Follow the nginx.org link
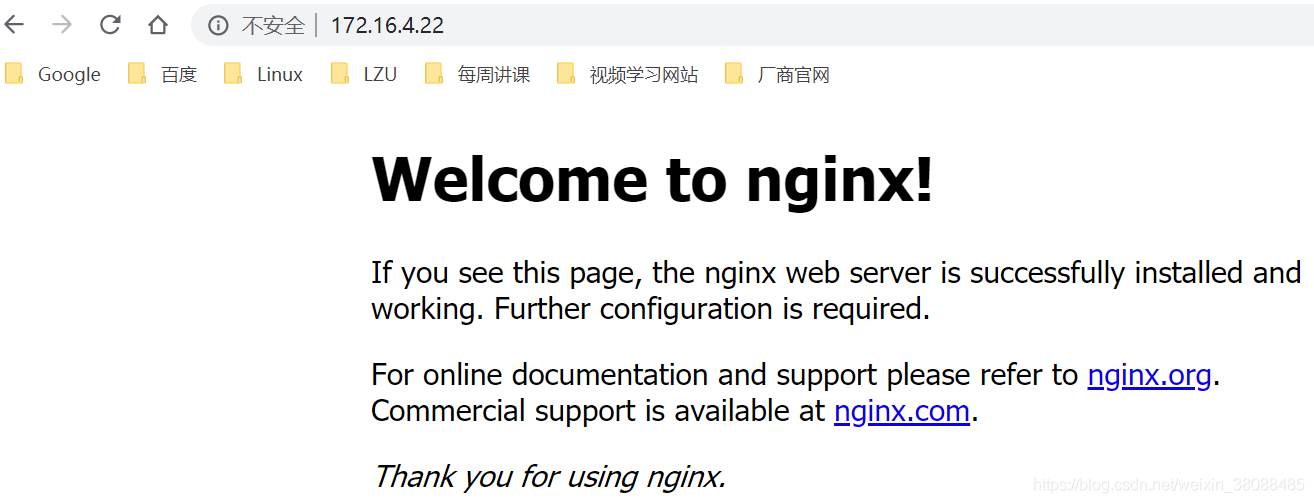This screenshot has height=503, width=1314. 1149,375
